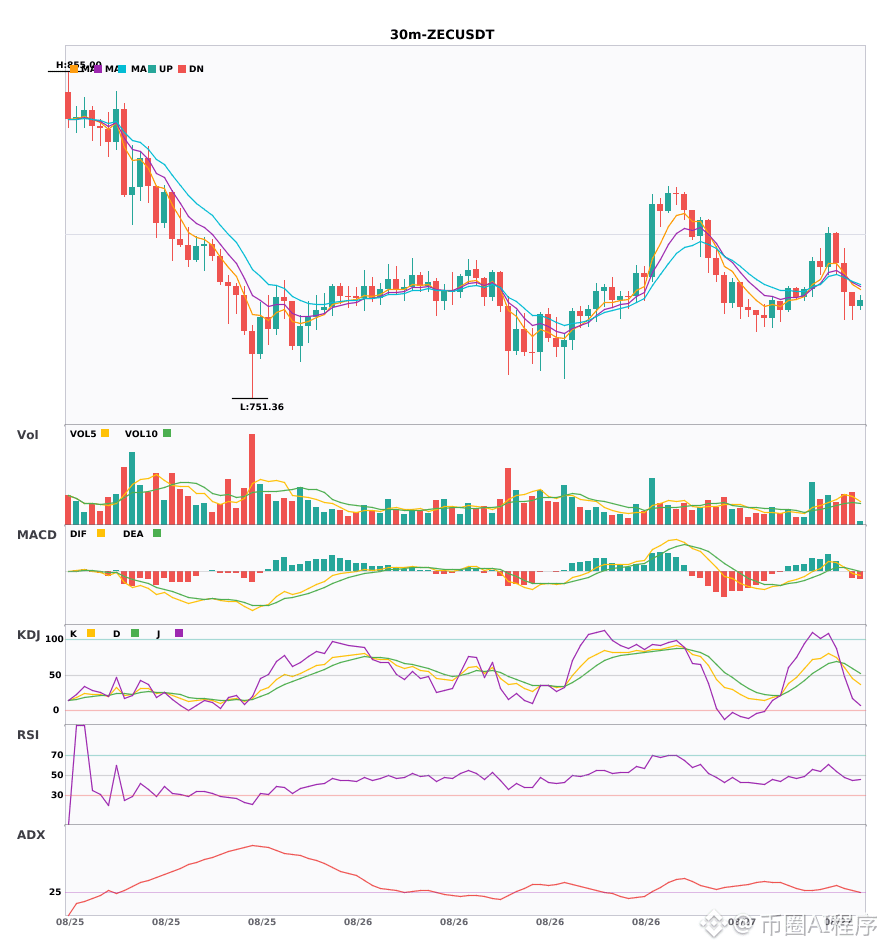Click the Vol panel label
The height and width of the screenshot is (950, 885).
pyautogui.click(x=27, y=435)
